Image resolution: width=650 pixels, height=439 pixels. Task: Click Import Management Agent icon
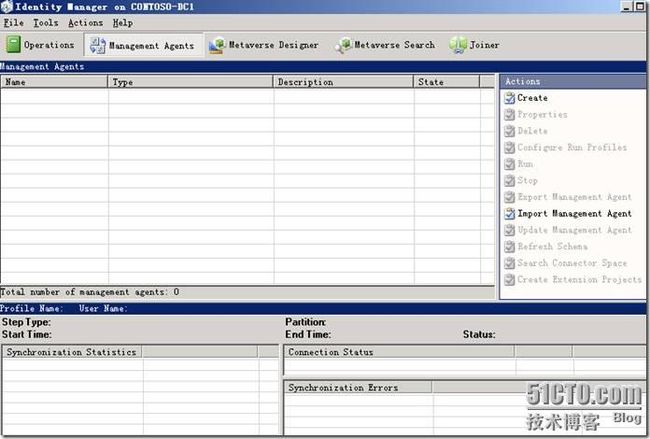point(509,214)
